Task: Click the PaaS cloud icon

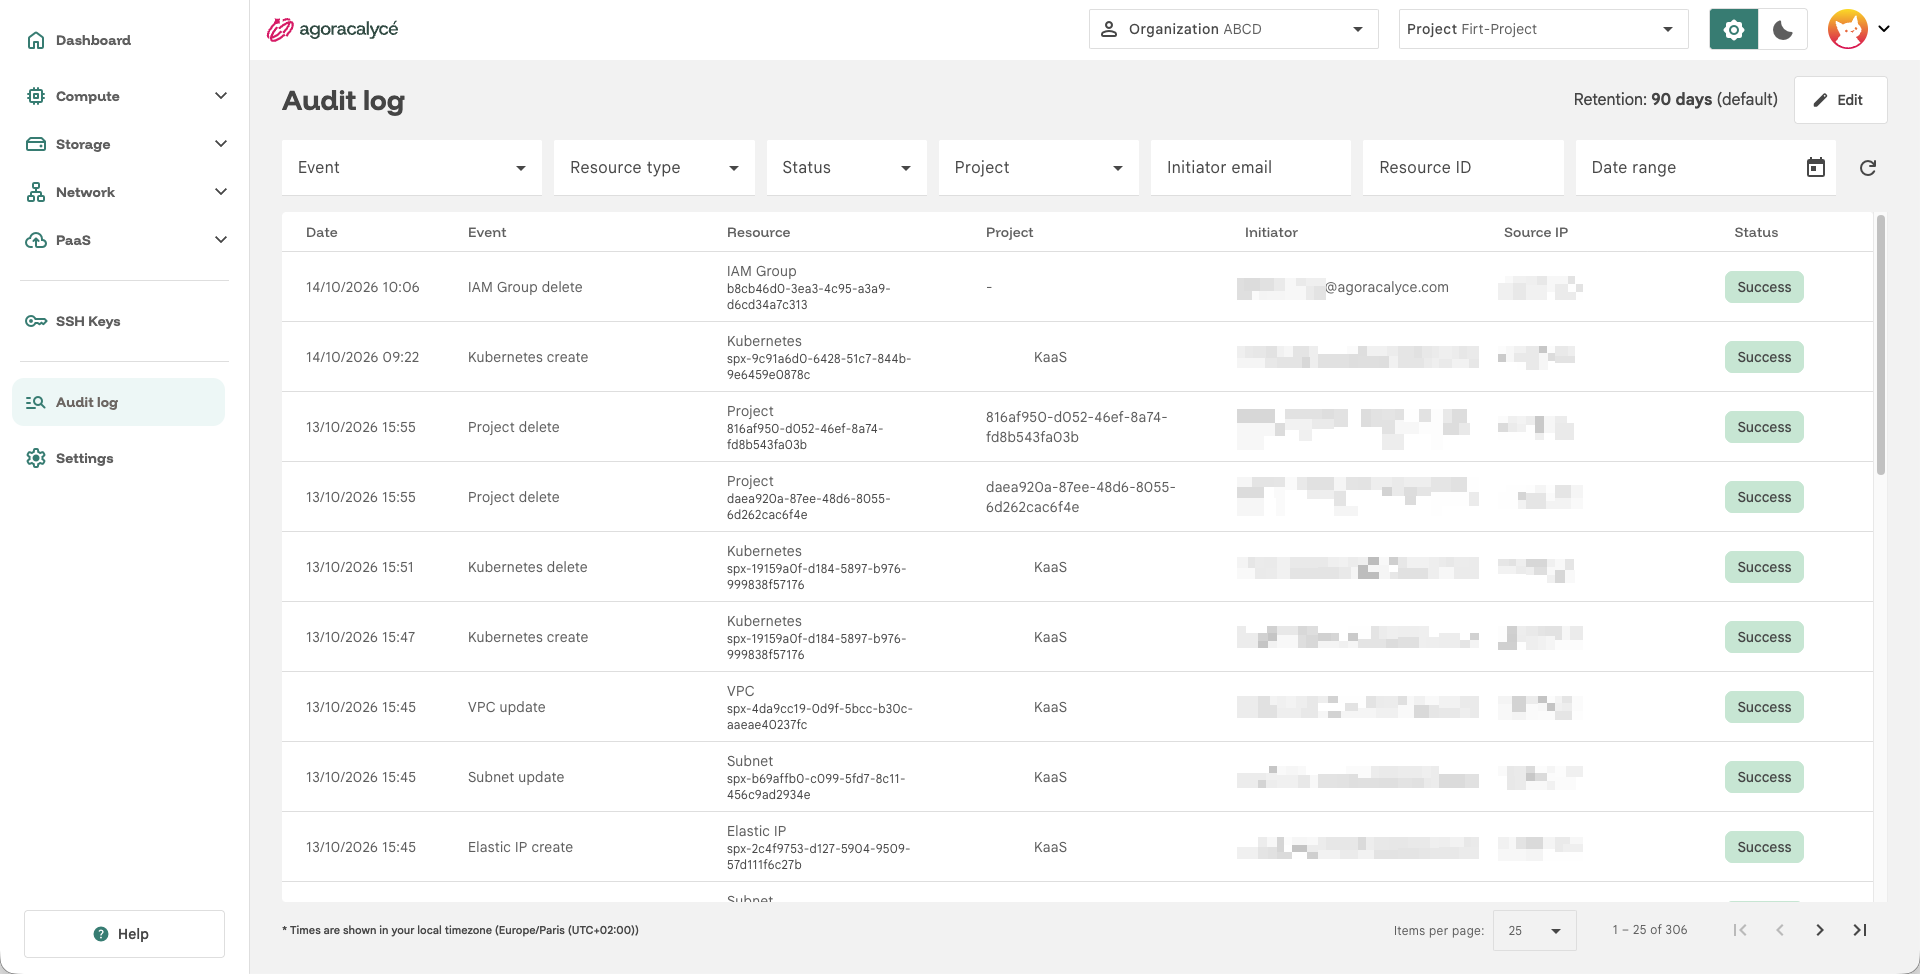Action: pos(36,240)
